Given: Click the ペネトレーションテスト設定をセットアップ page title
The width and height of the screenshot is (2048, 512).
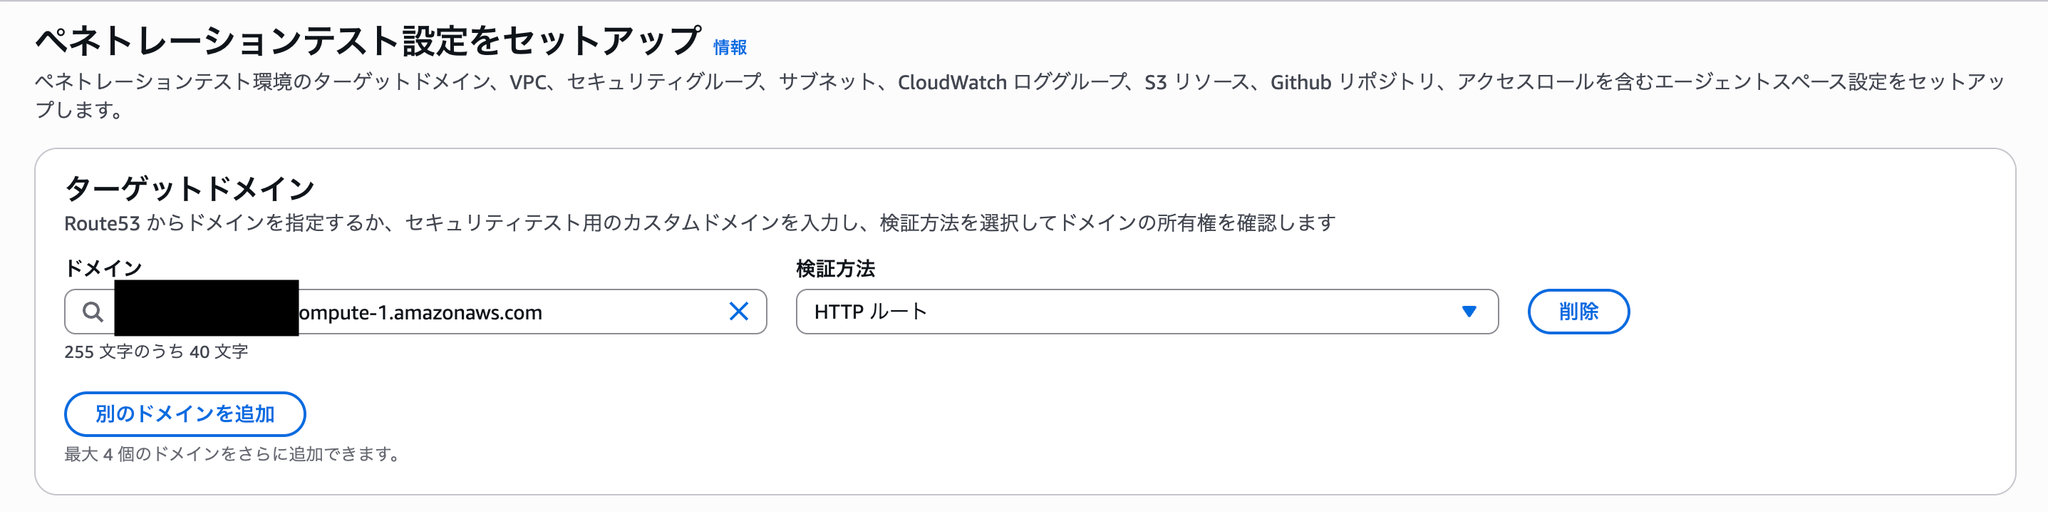Looking at the screenshot, I should pos(368,41).
